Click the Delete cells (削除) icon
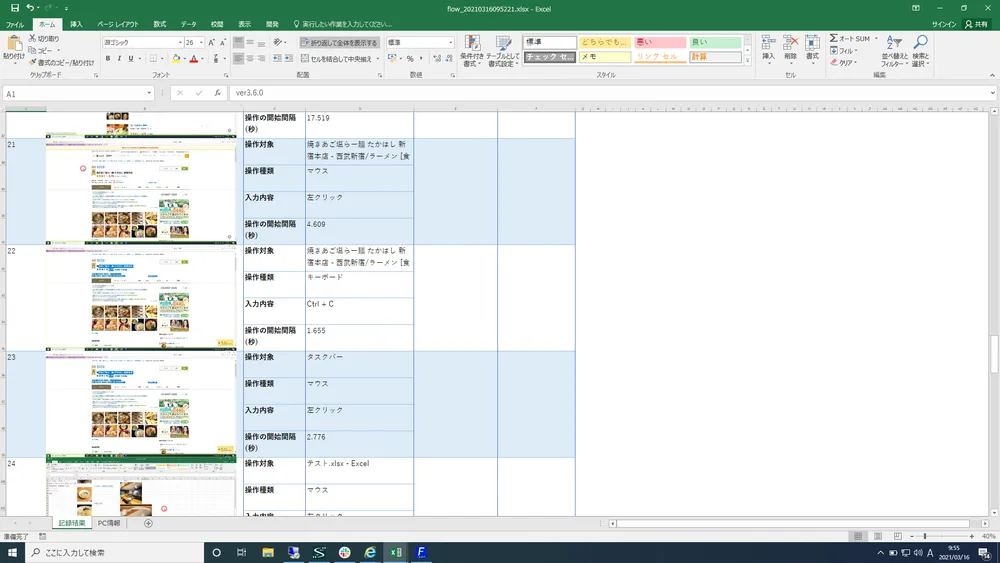Screen dimensions: 1000x563 click(x=790, y=48)
